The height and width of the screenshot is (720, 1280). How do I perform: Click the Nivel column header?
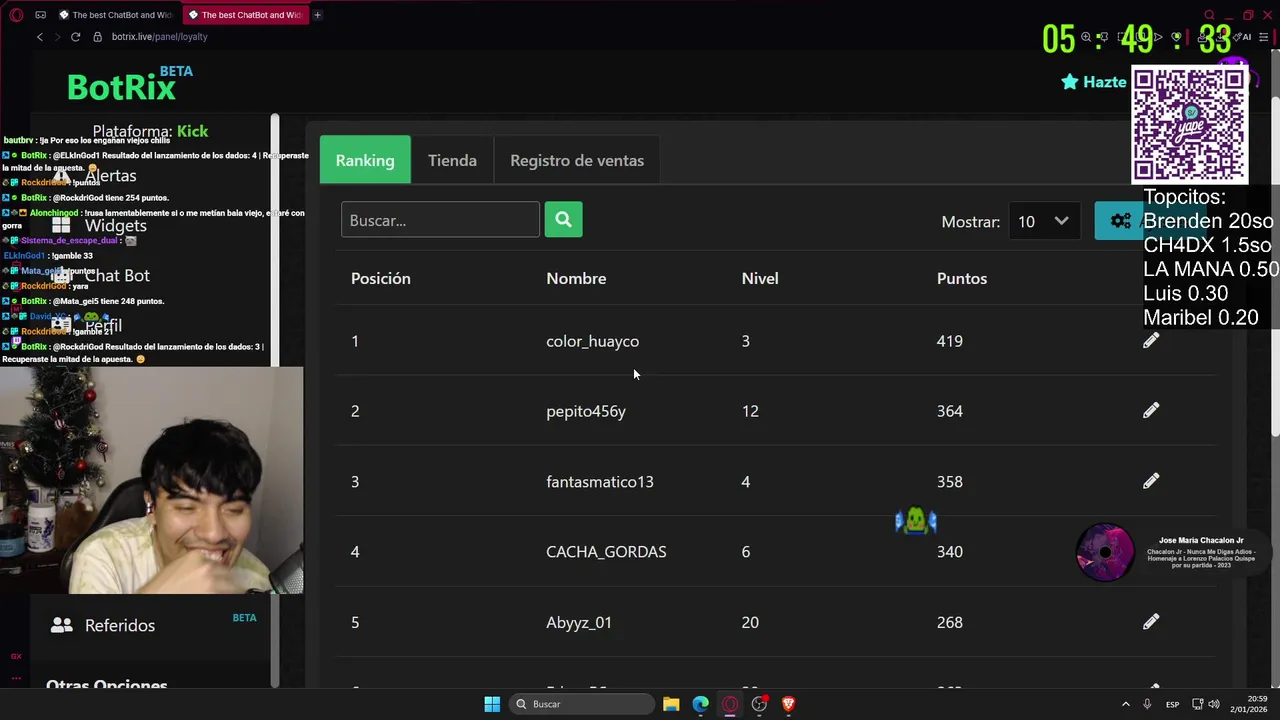click(x=760, y=278)
